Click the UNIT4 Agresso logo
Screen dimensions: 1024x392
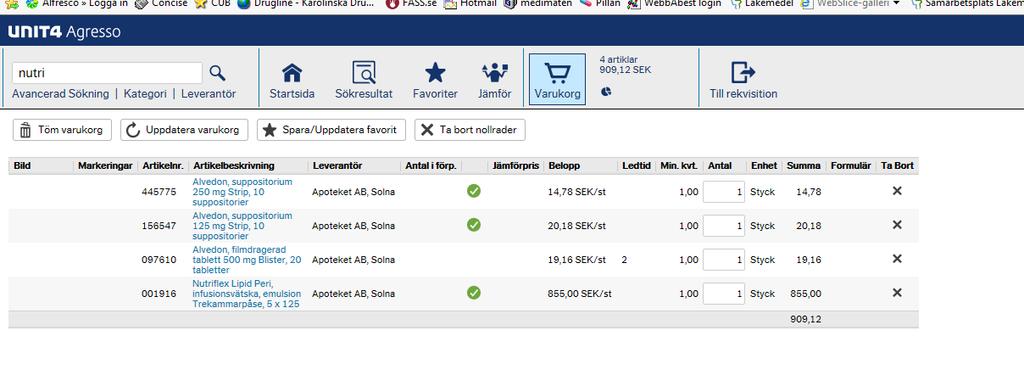(64, 31)
